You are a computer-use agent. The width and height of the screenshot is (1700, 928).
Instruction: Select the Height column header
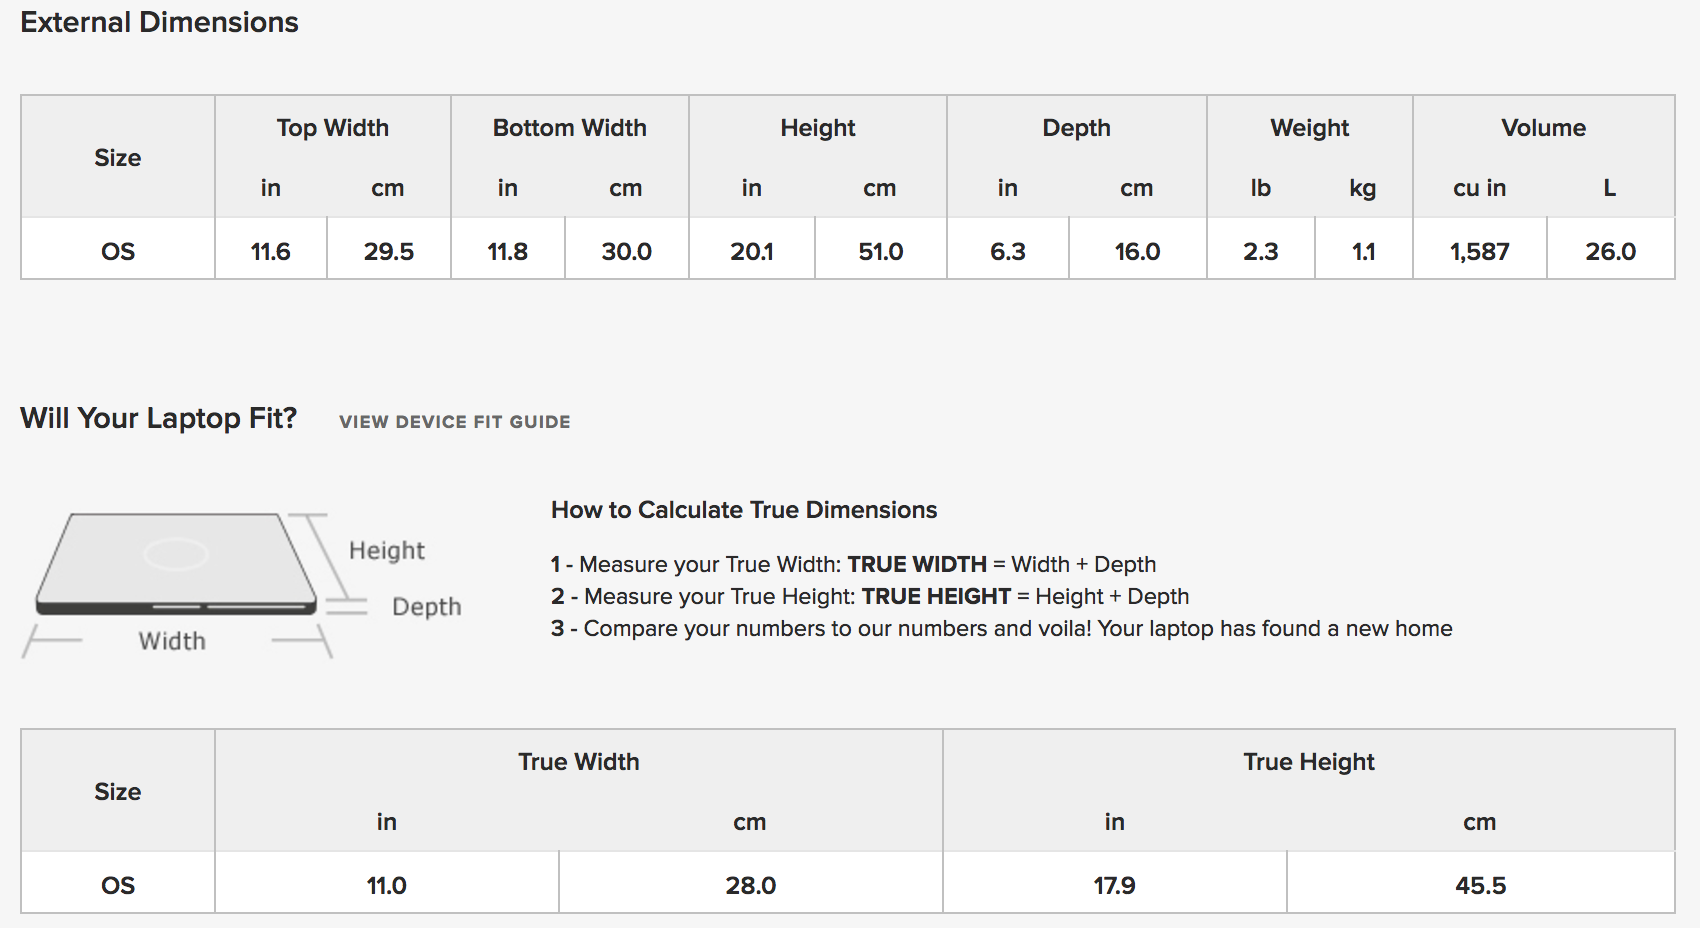coord(818,128)
